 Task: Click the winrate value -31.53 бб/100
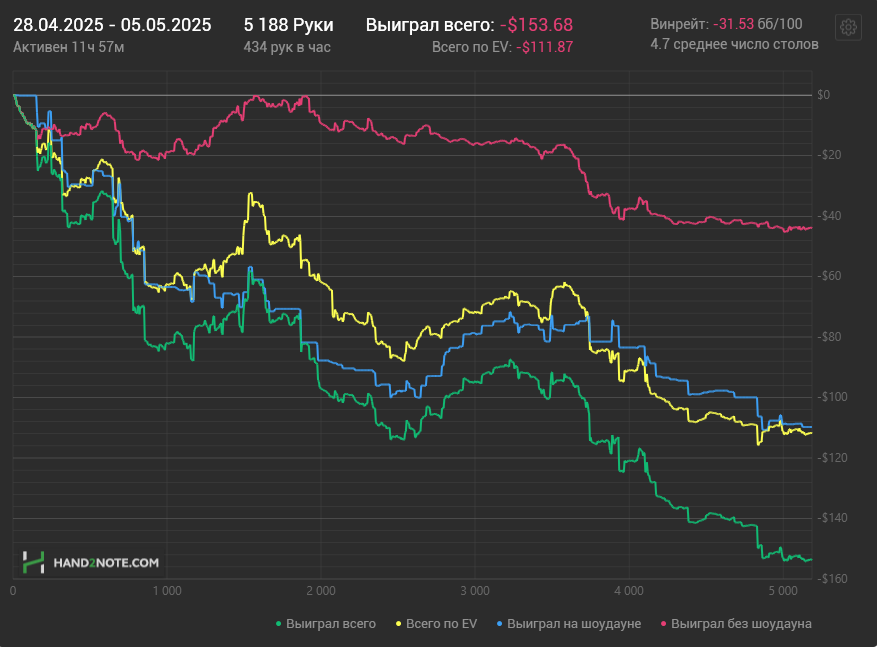pos(757,24)
